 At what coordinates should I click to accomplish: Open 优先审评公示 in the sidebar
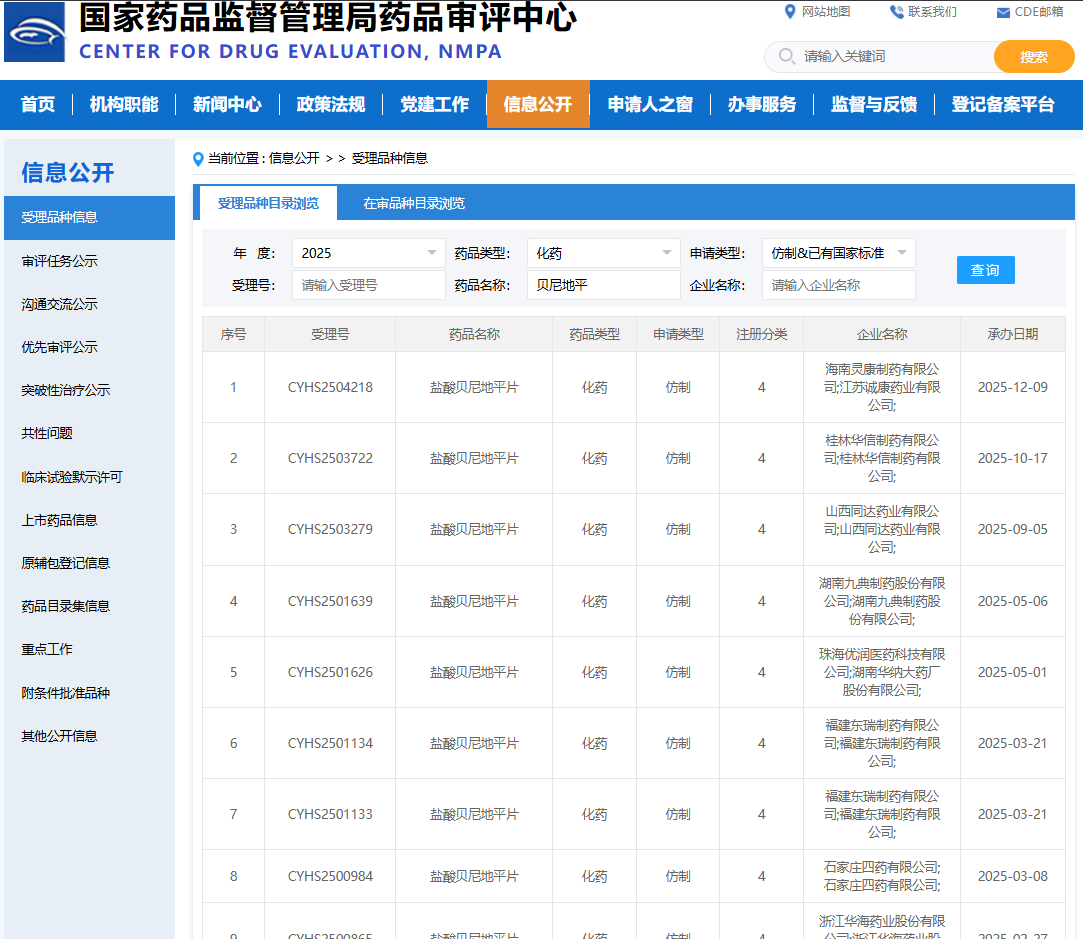click(60, 347)
